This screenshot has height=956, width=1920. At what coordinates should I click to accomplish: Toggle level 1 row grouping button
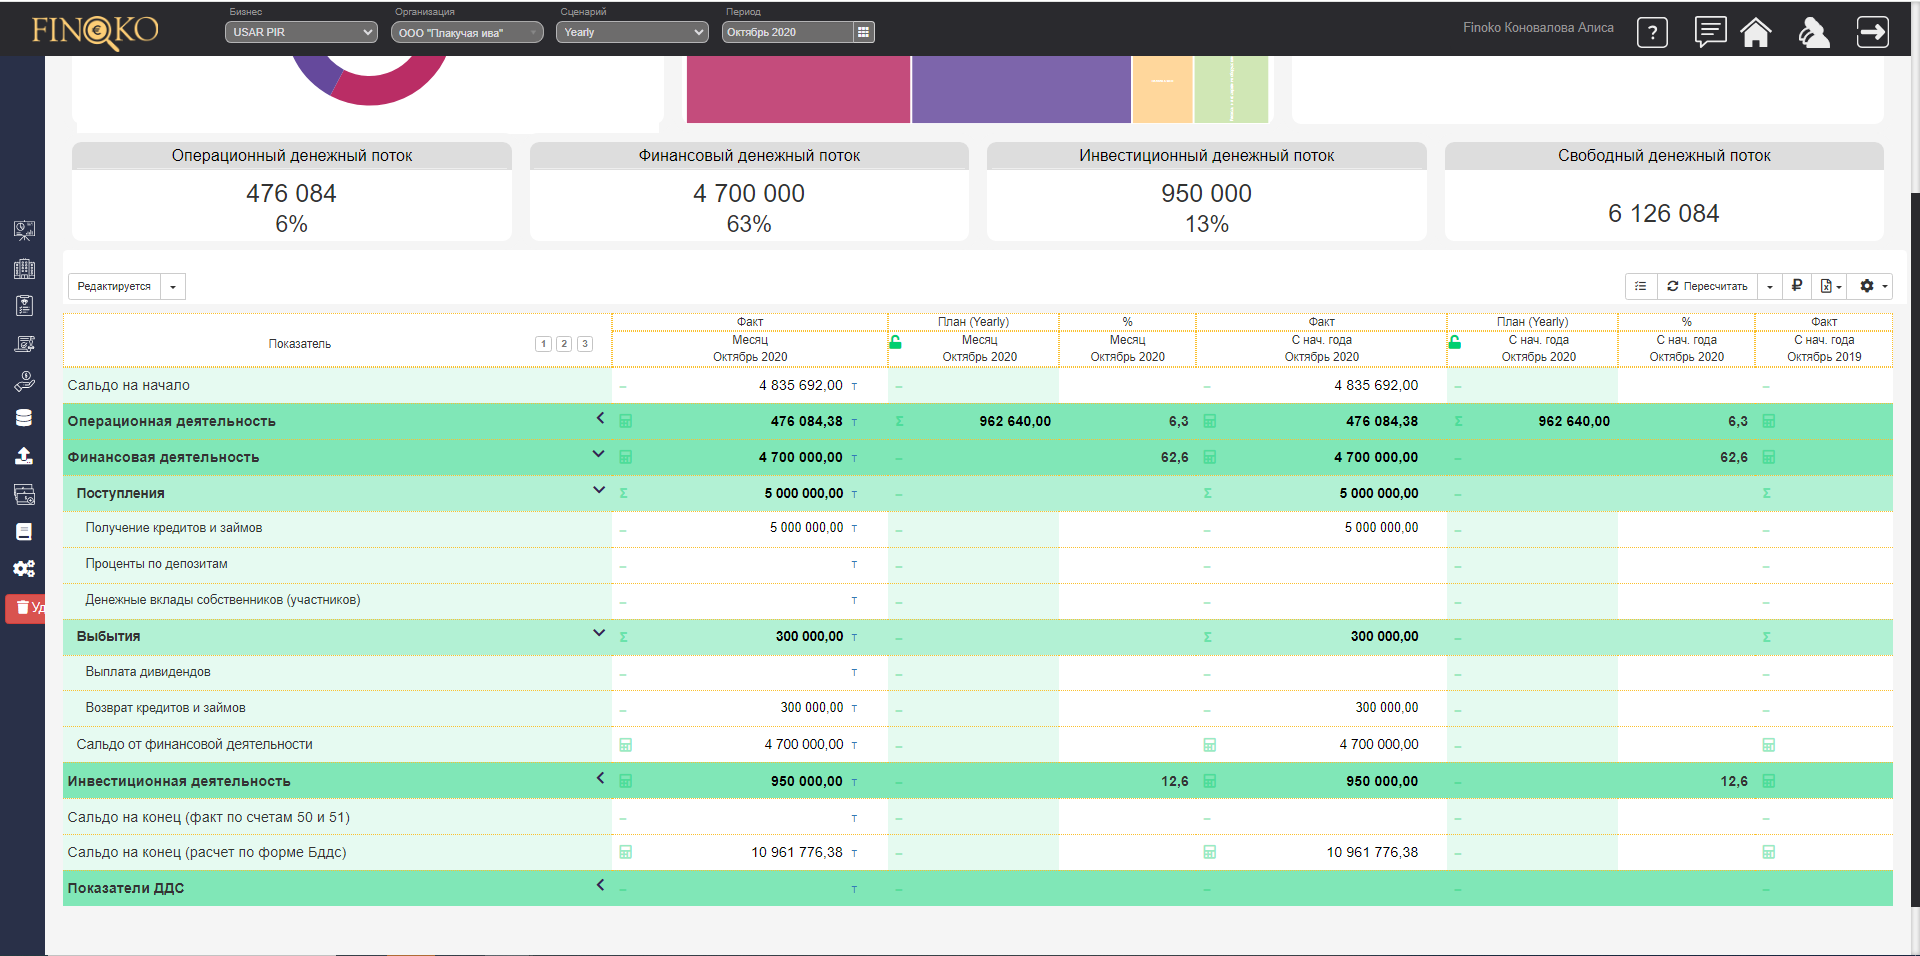[543, 344]
